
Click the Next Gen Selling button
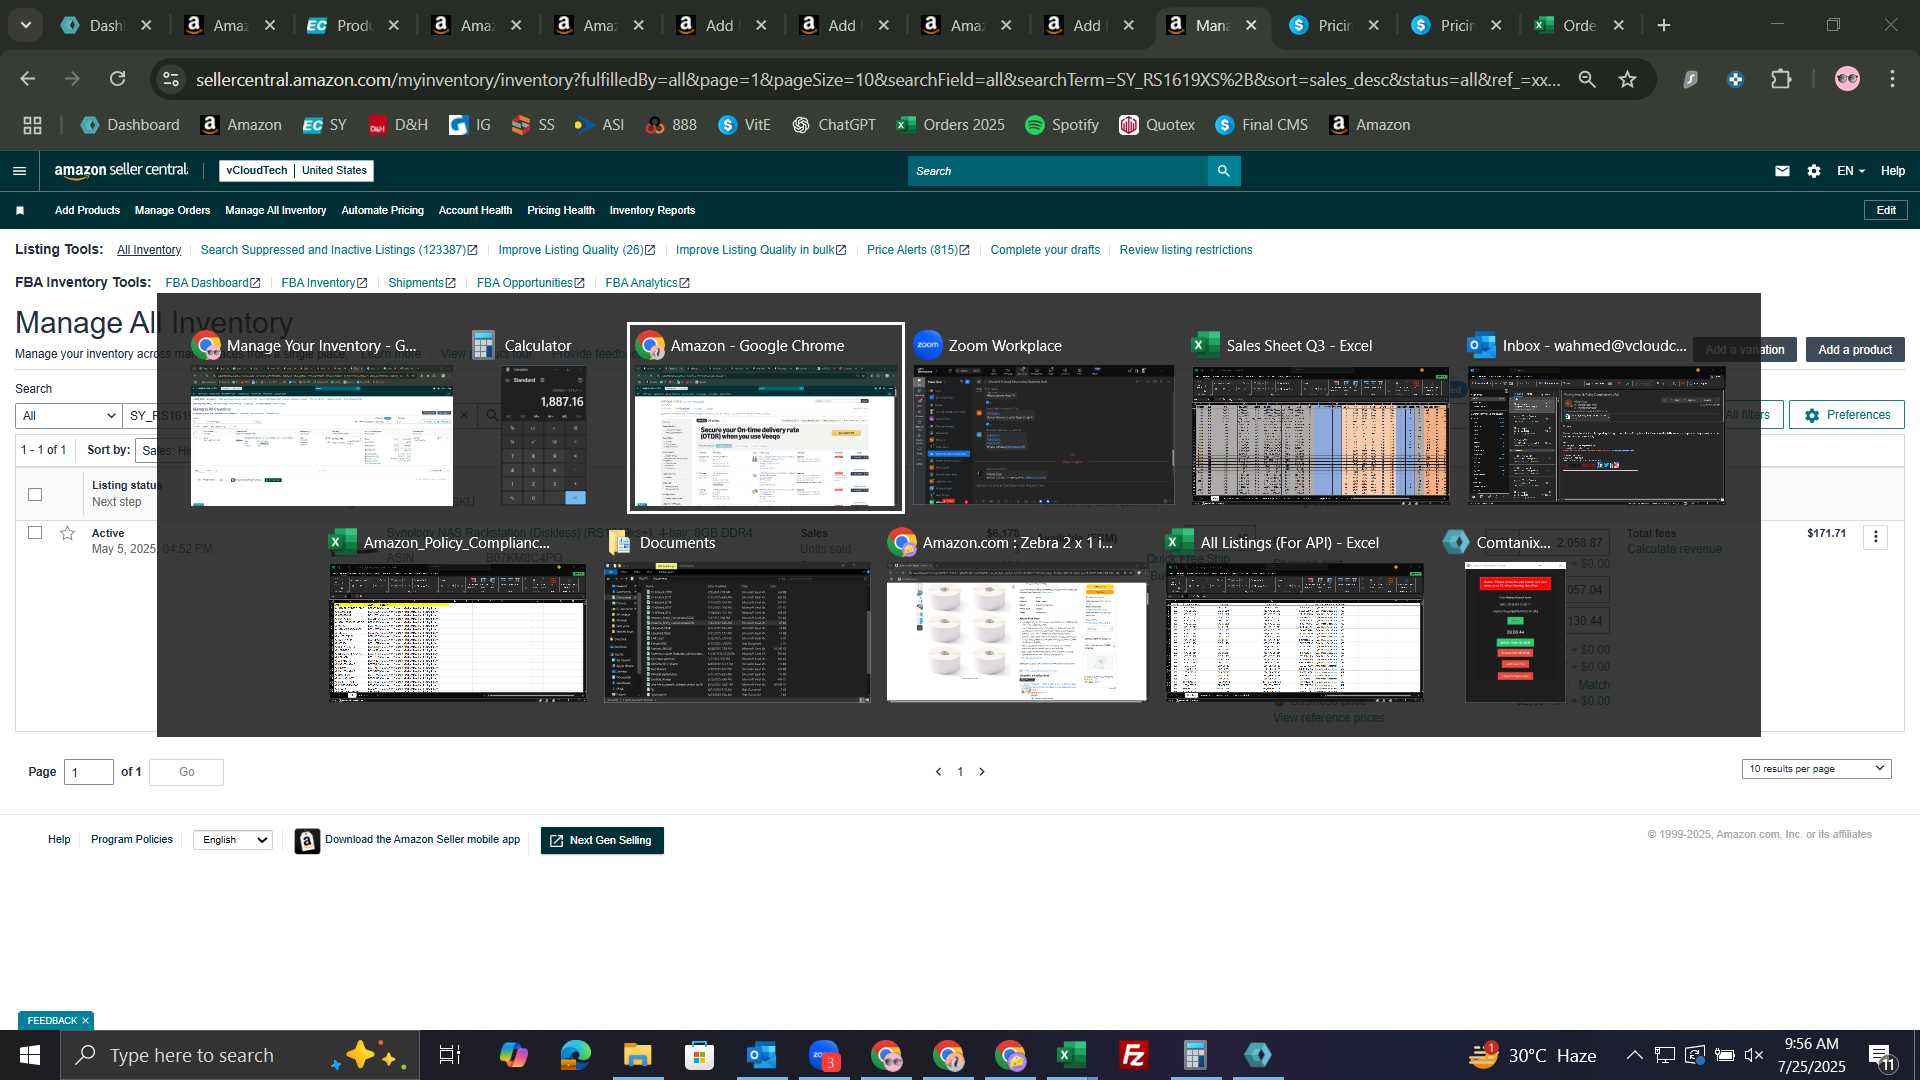[x=602, y=840]
